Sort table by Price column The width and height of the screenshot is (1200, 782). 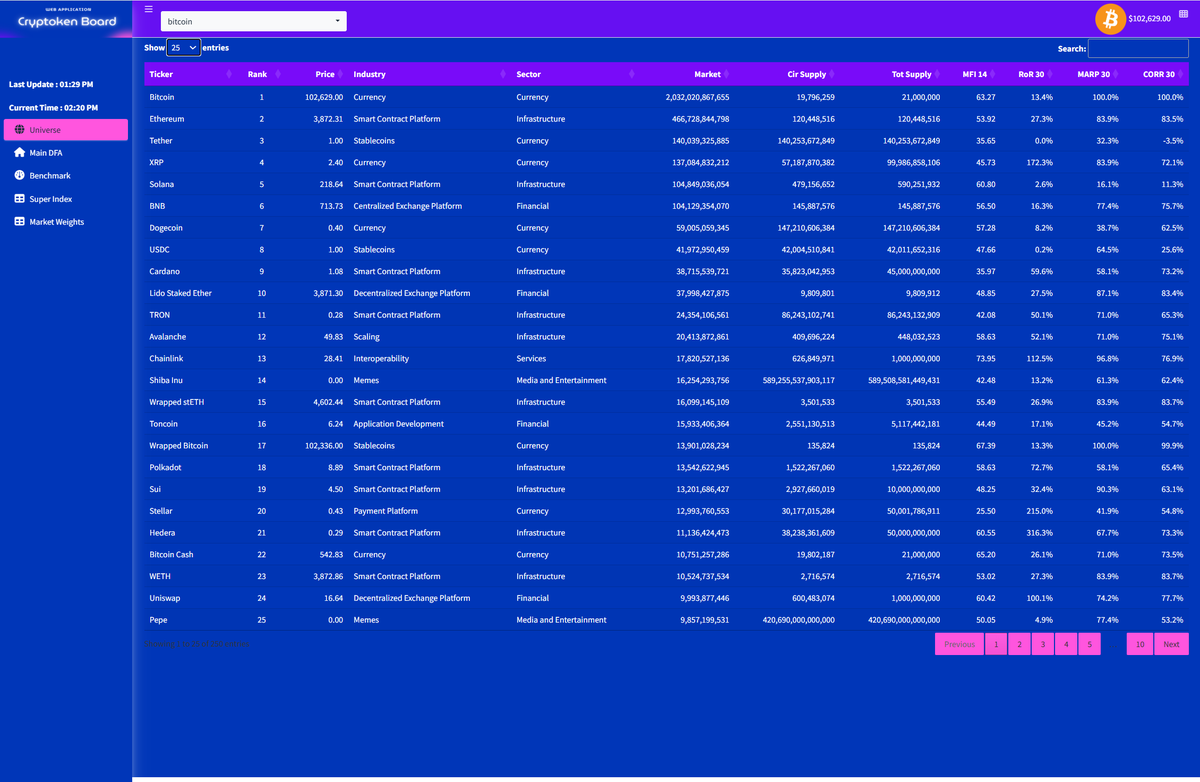[x=317, y=74]
